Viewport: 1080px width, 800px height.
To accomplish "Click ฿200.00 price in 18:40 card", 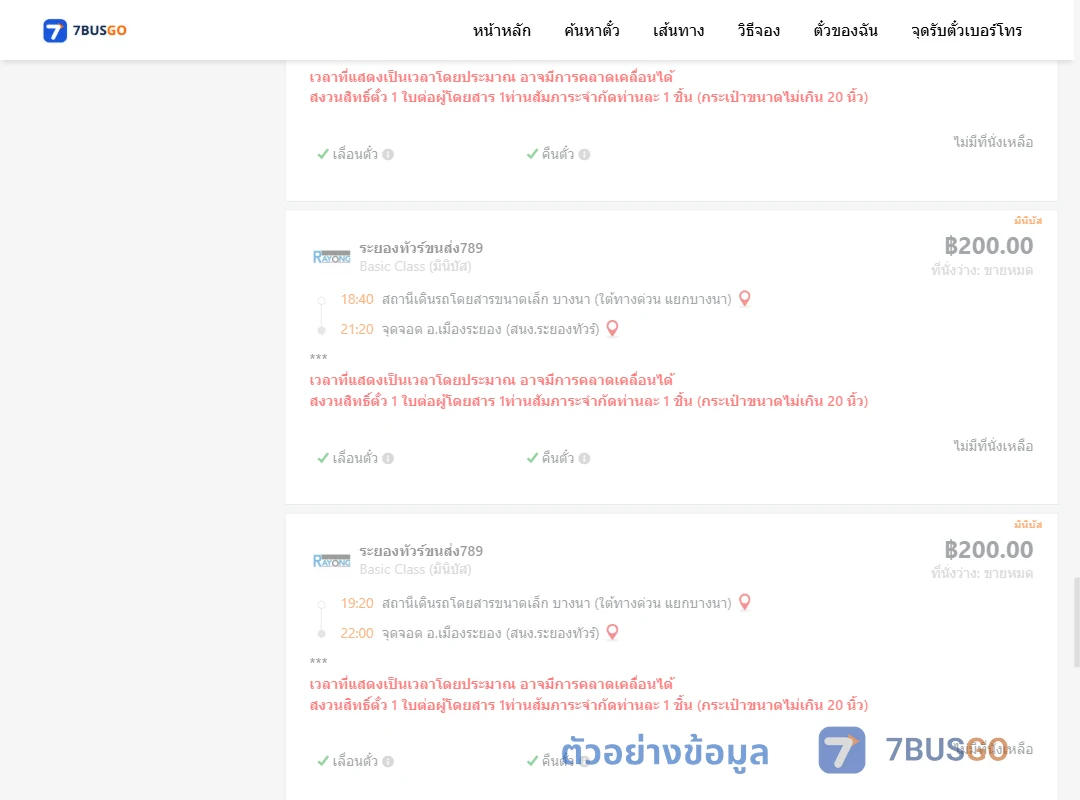I will tap(988, 246).
